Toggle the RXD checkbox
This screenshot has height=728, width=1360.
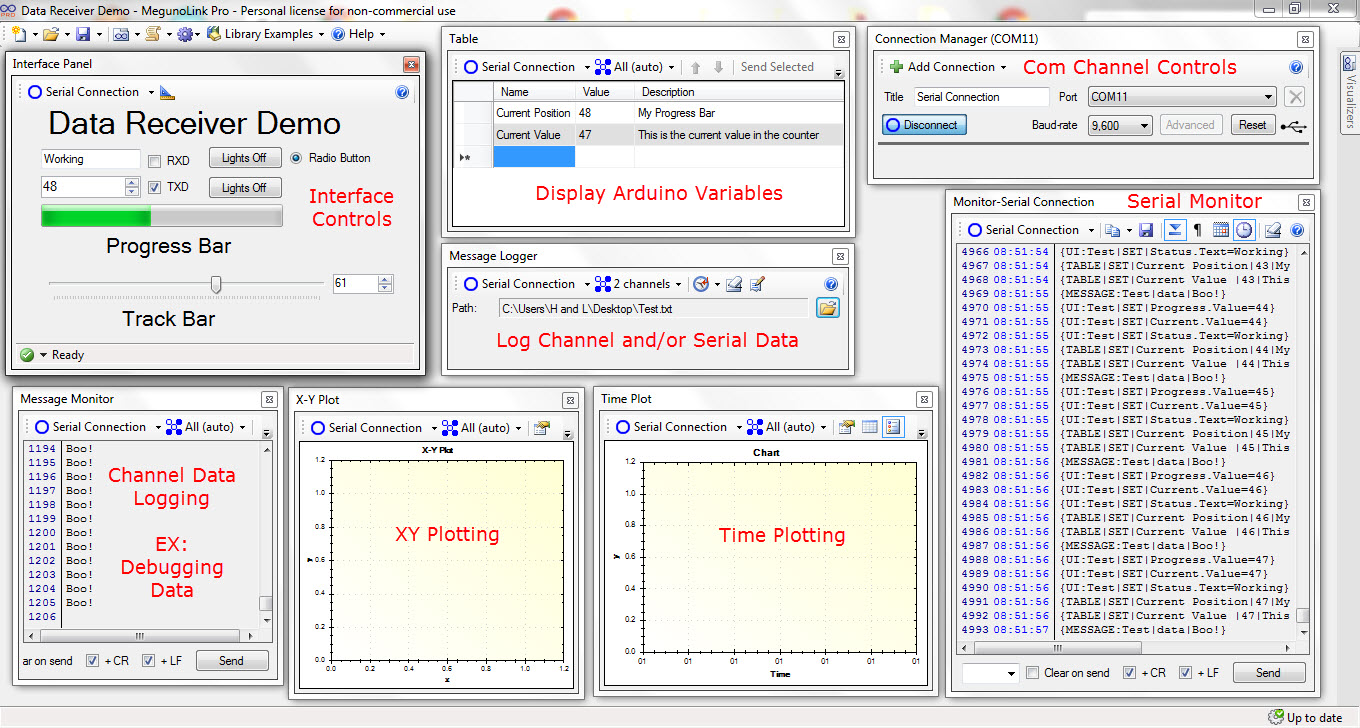point(154,161)
